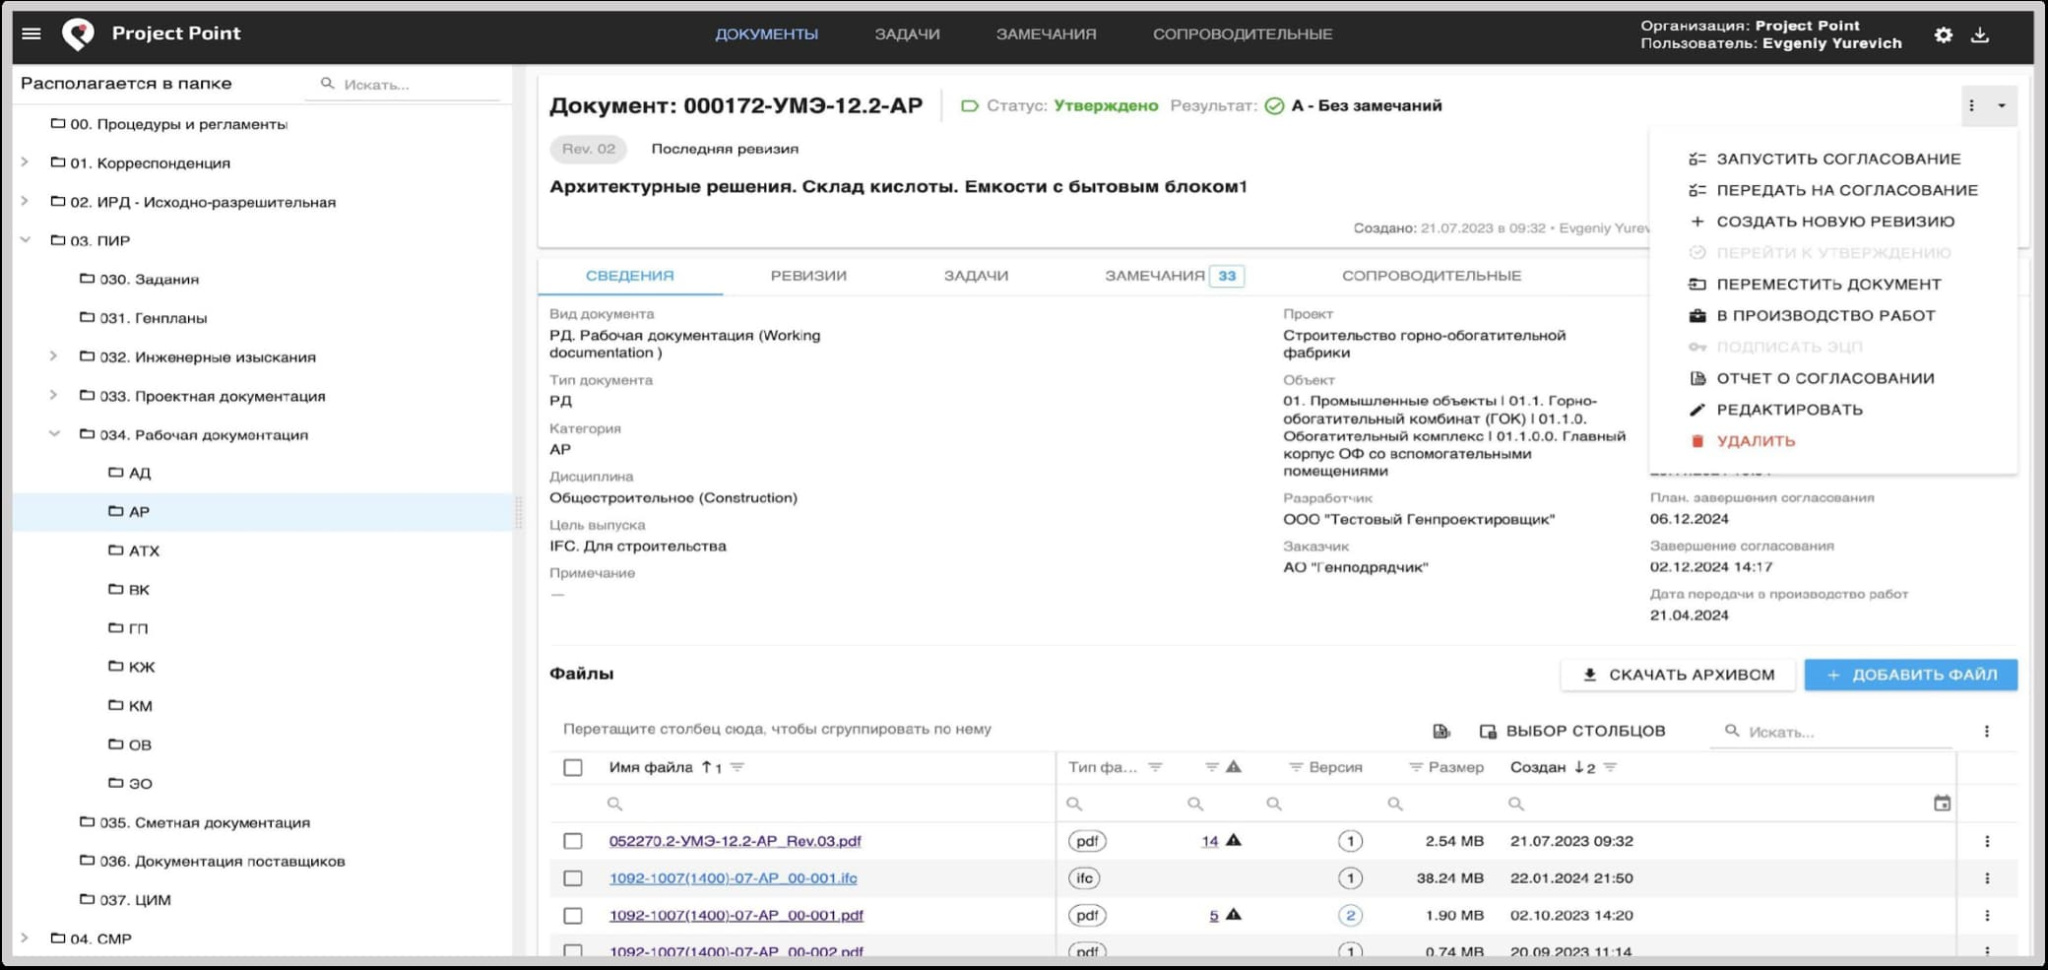Click the green check Результат icon
Image resolution: width=2048 pixels, height=970 pixels.
click(1274, 106)
